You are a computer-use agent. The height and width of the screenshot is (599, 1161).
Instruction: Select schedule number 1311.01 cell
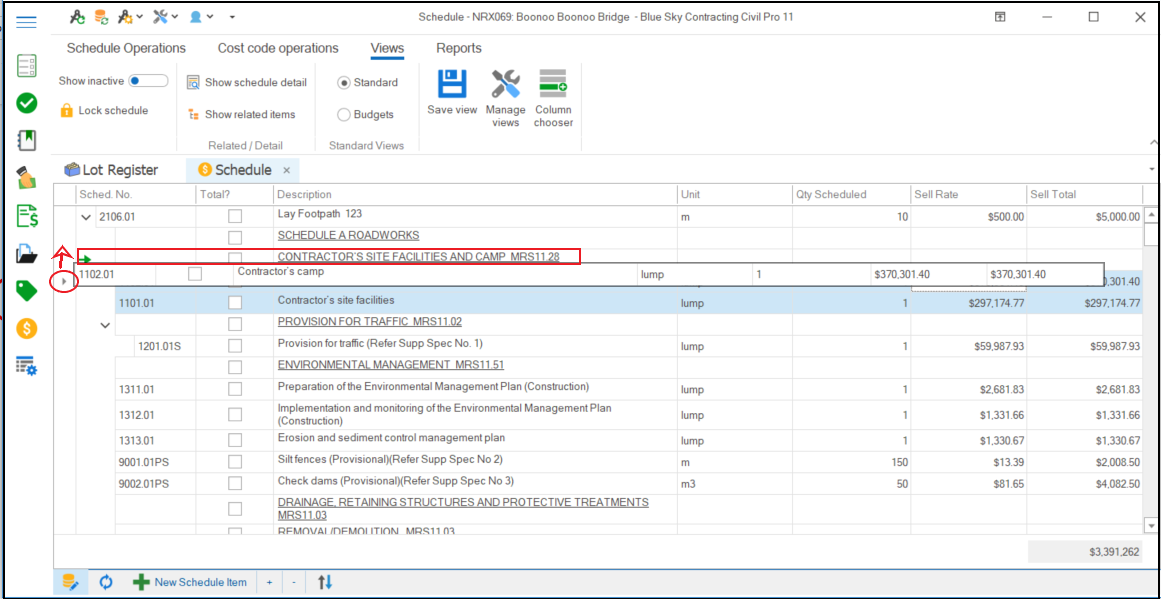tap(155, 389)
